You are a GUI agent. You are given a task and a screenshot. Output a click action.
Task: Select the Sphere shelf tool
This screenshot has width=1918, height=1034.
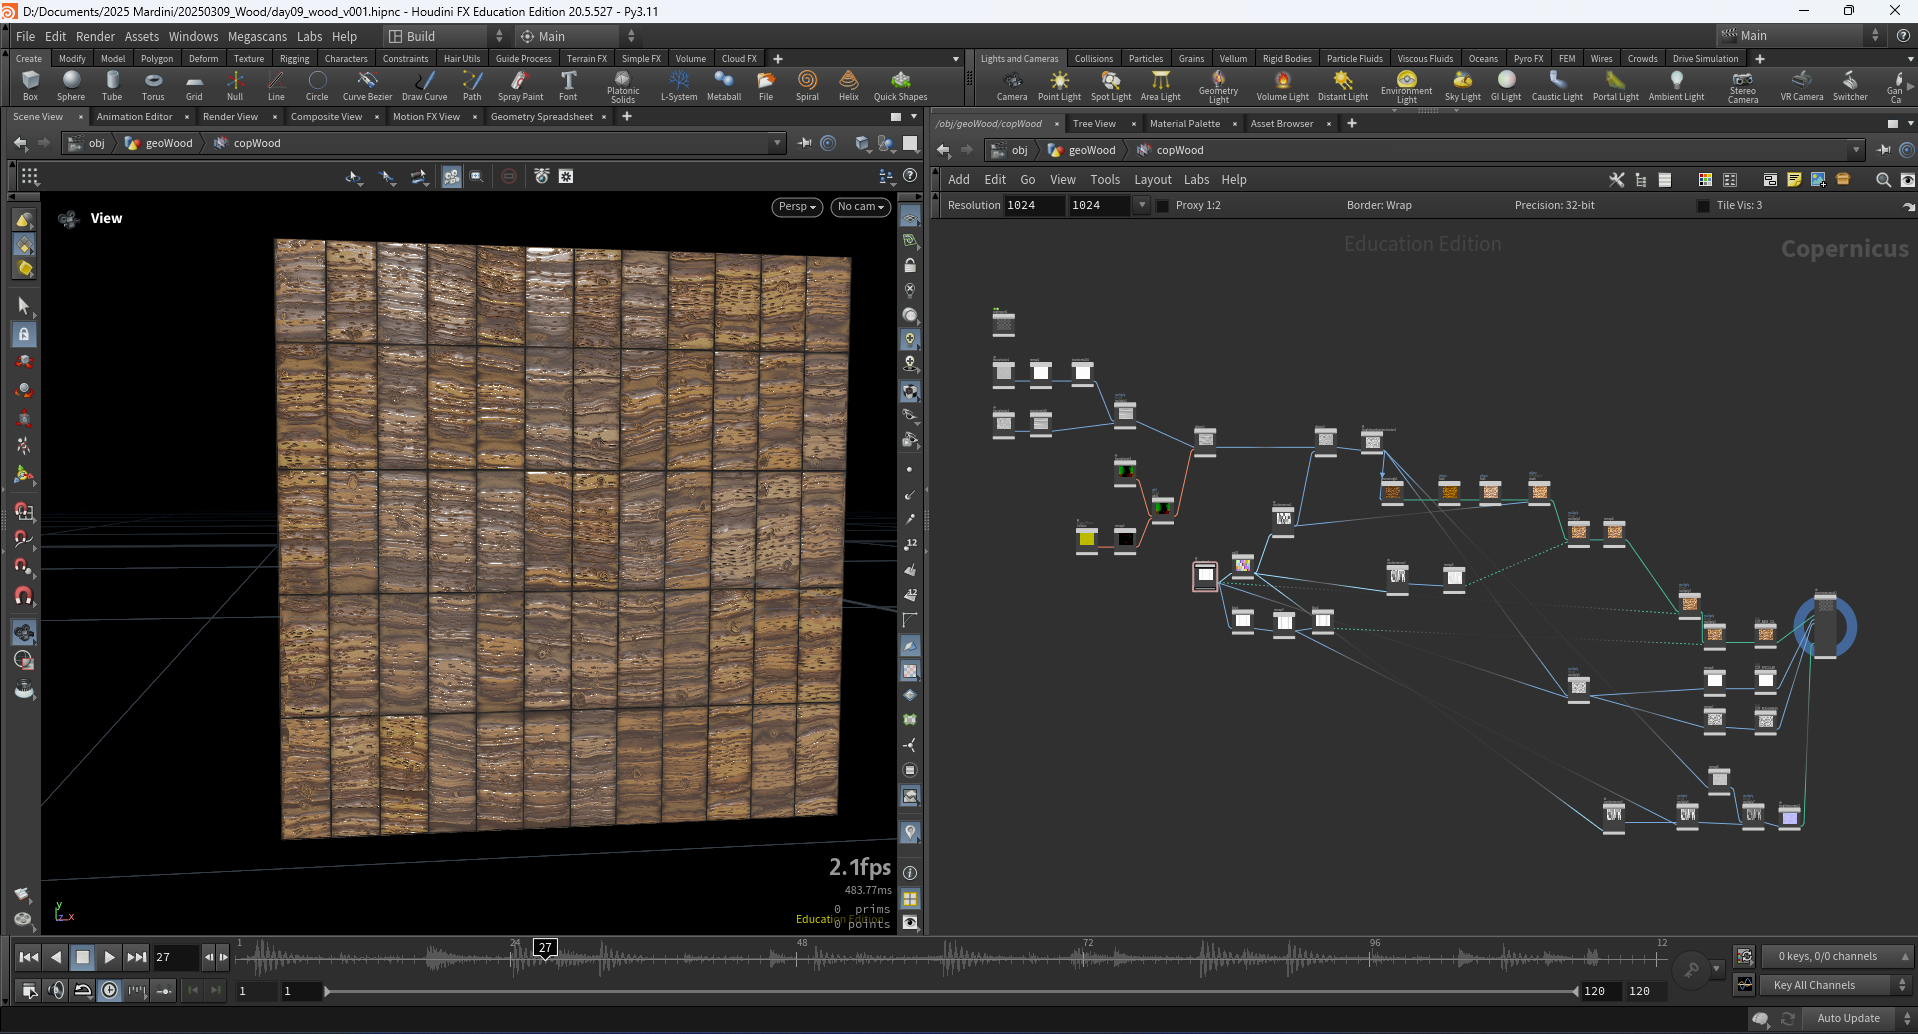(71, 86)
